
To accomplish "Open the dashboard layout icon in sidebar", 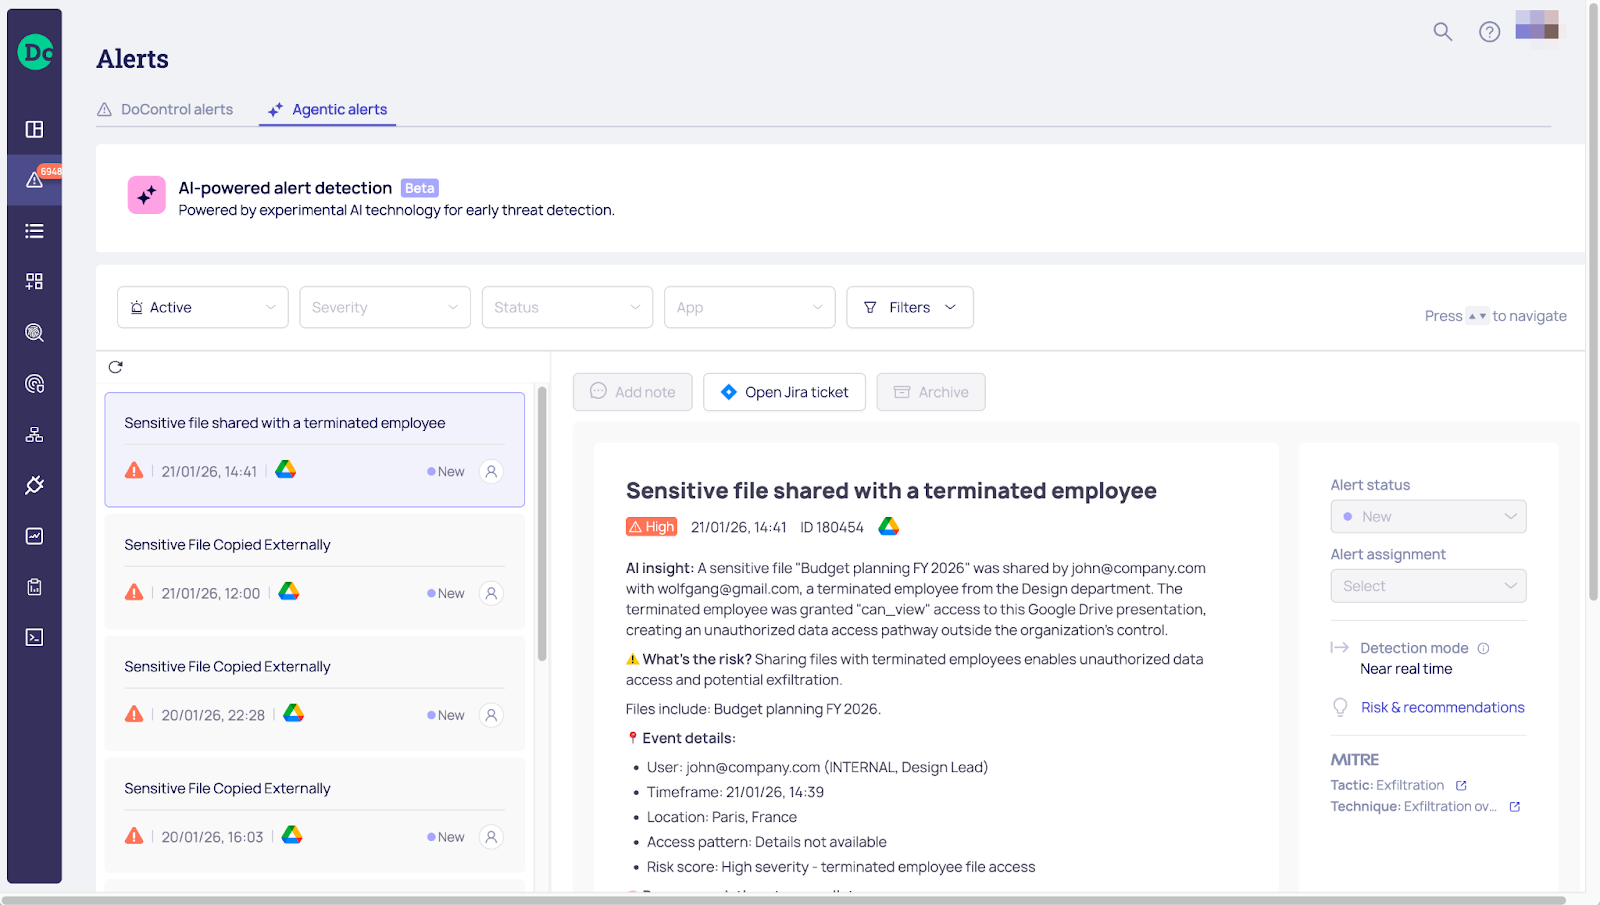I will 34,129.
